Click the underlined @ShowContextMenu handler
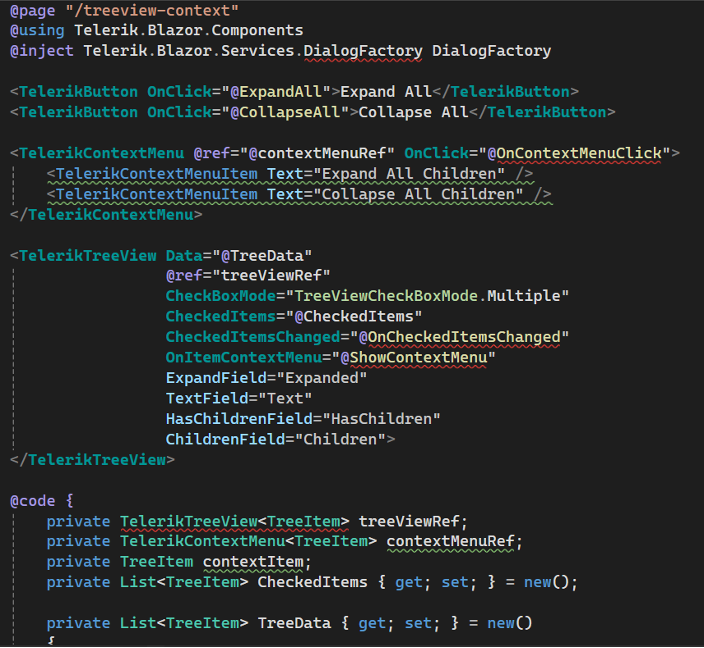 click(x=414, y=357)
